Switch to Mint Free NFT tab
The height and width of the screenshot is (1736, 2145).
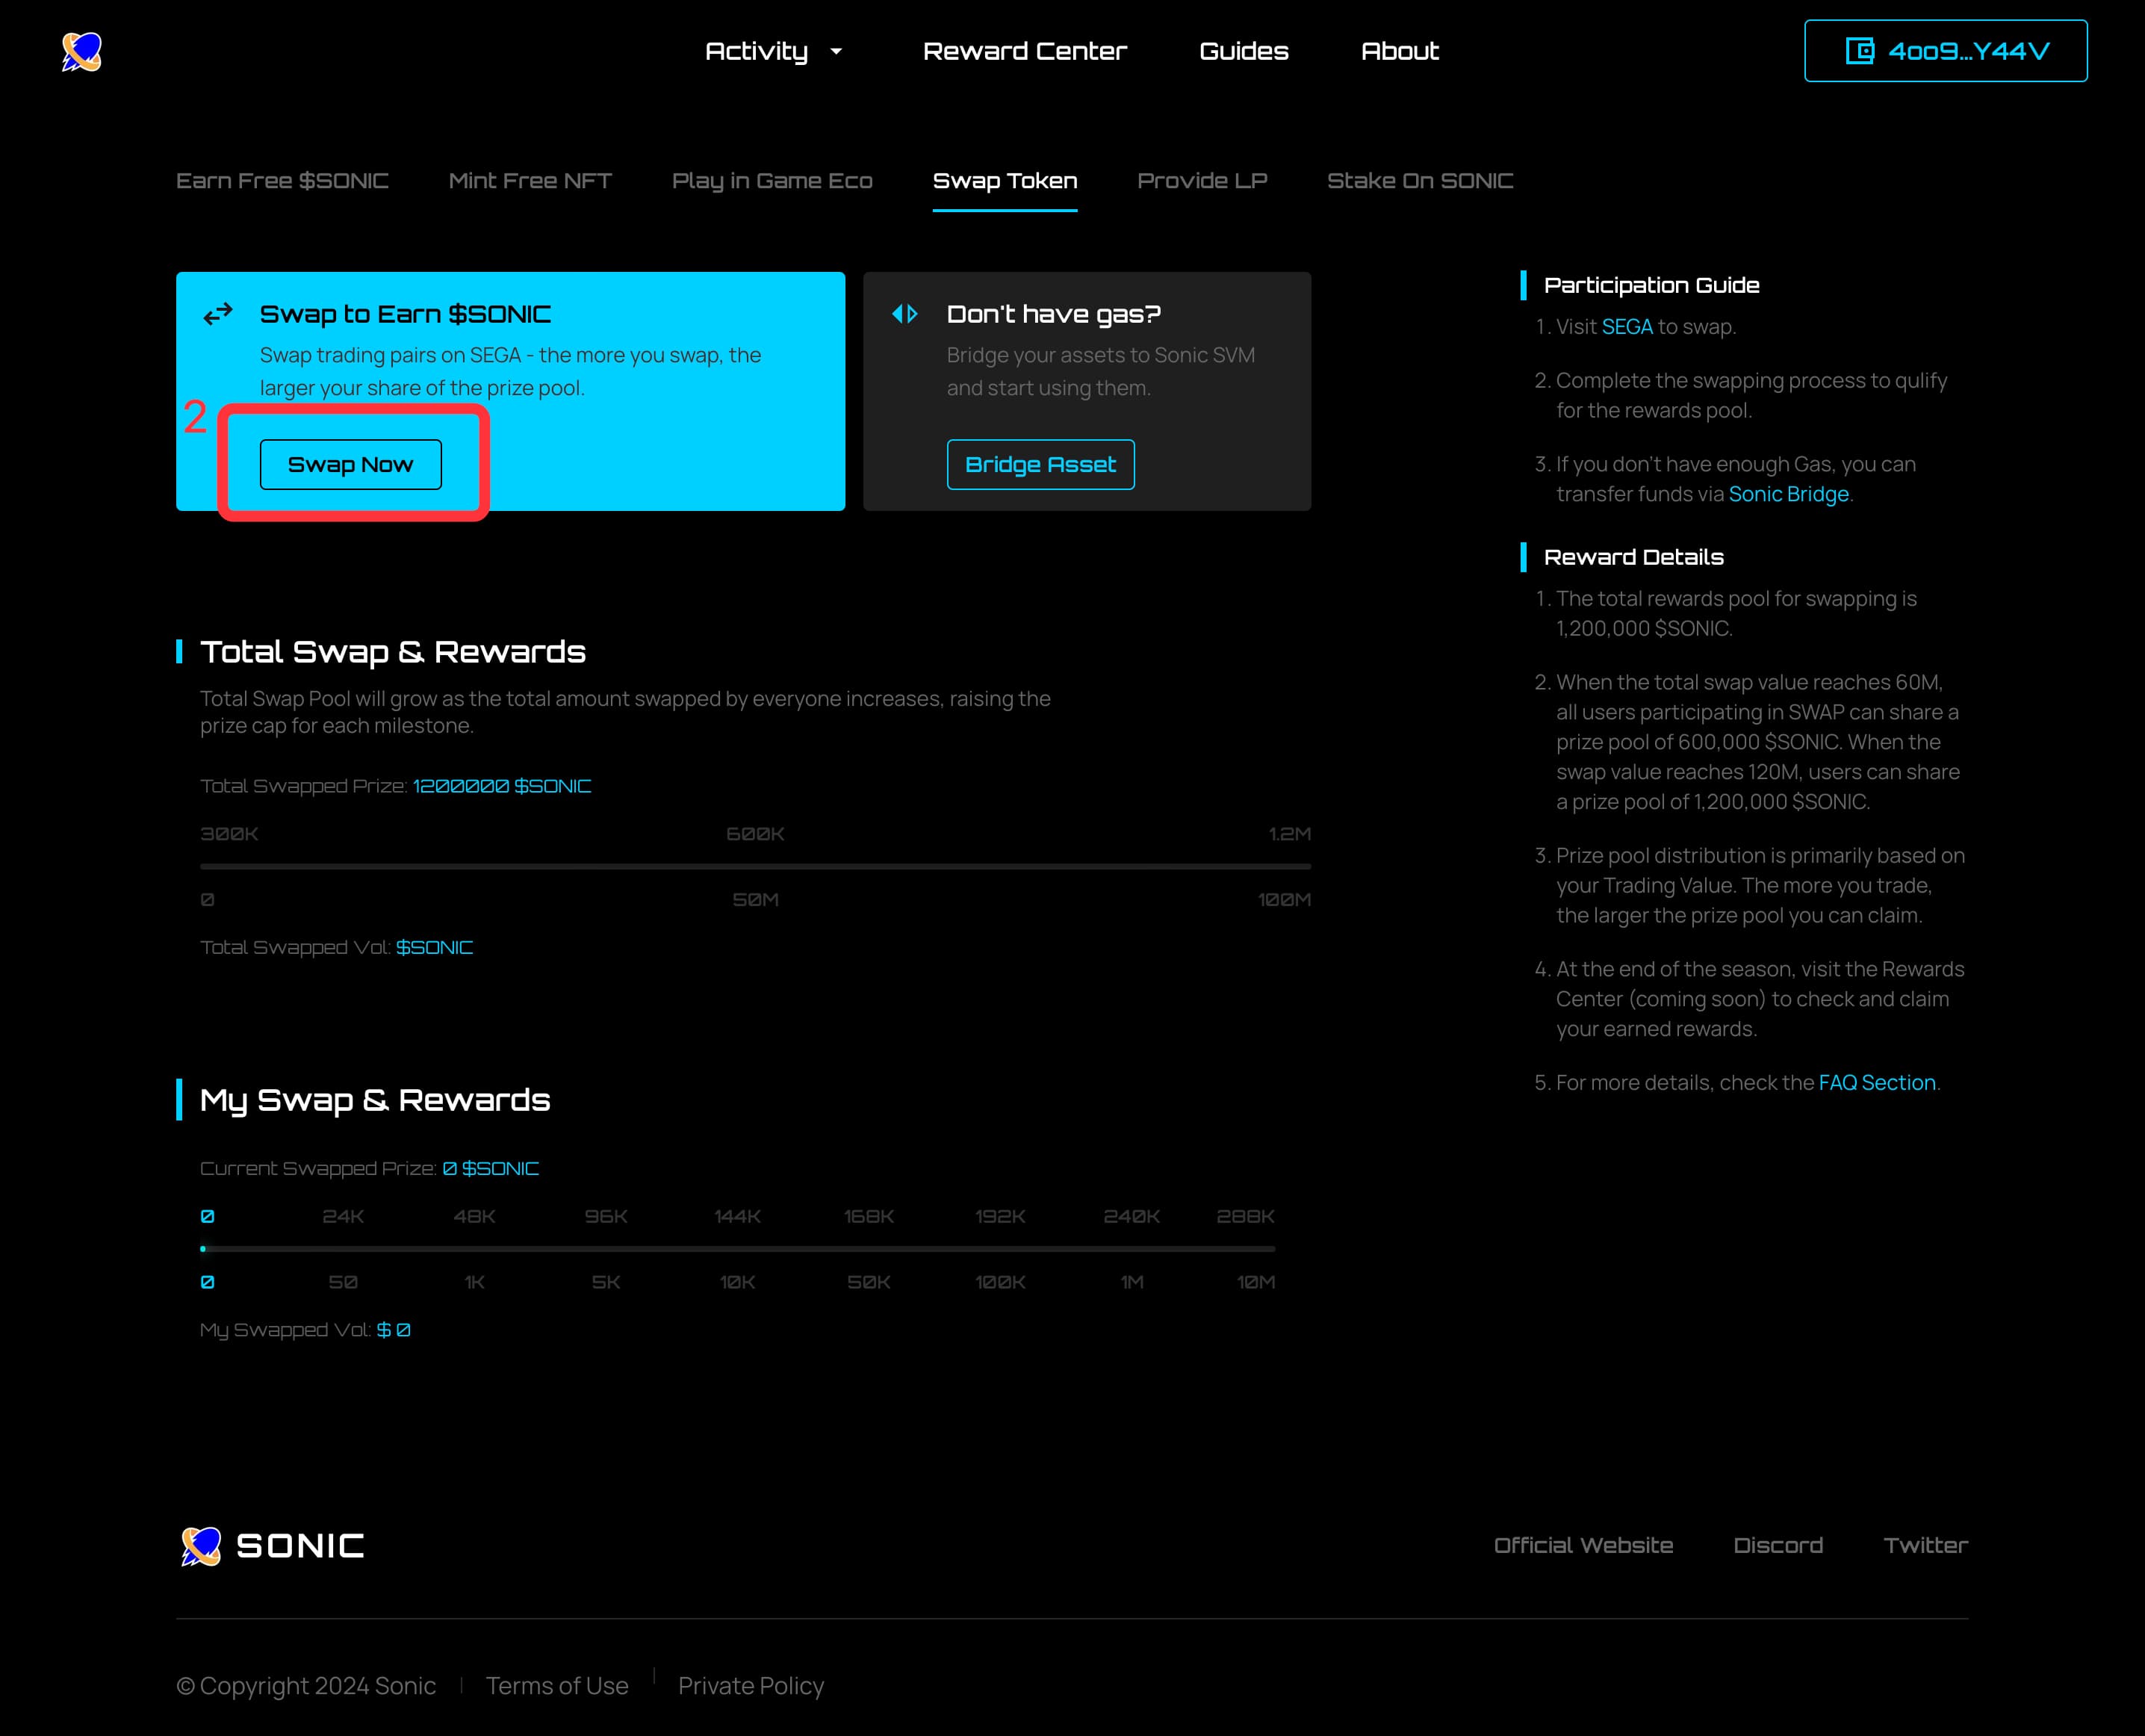pos(530,181)
